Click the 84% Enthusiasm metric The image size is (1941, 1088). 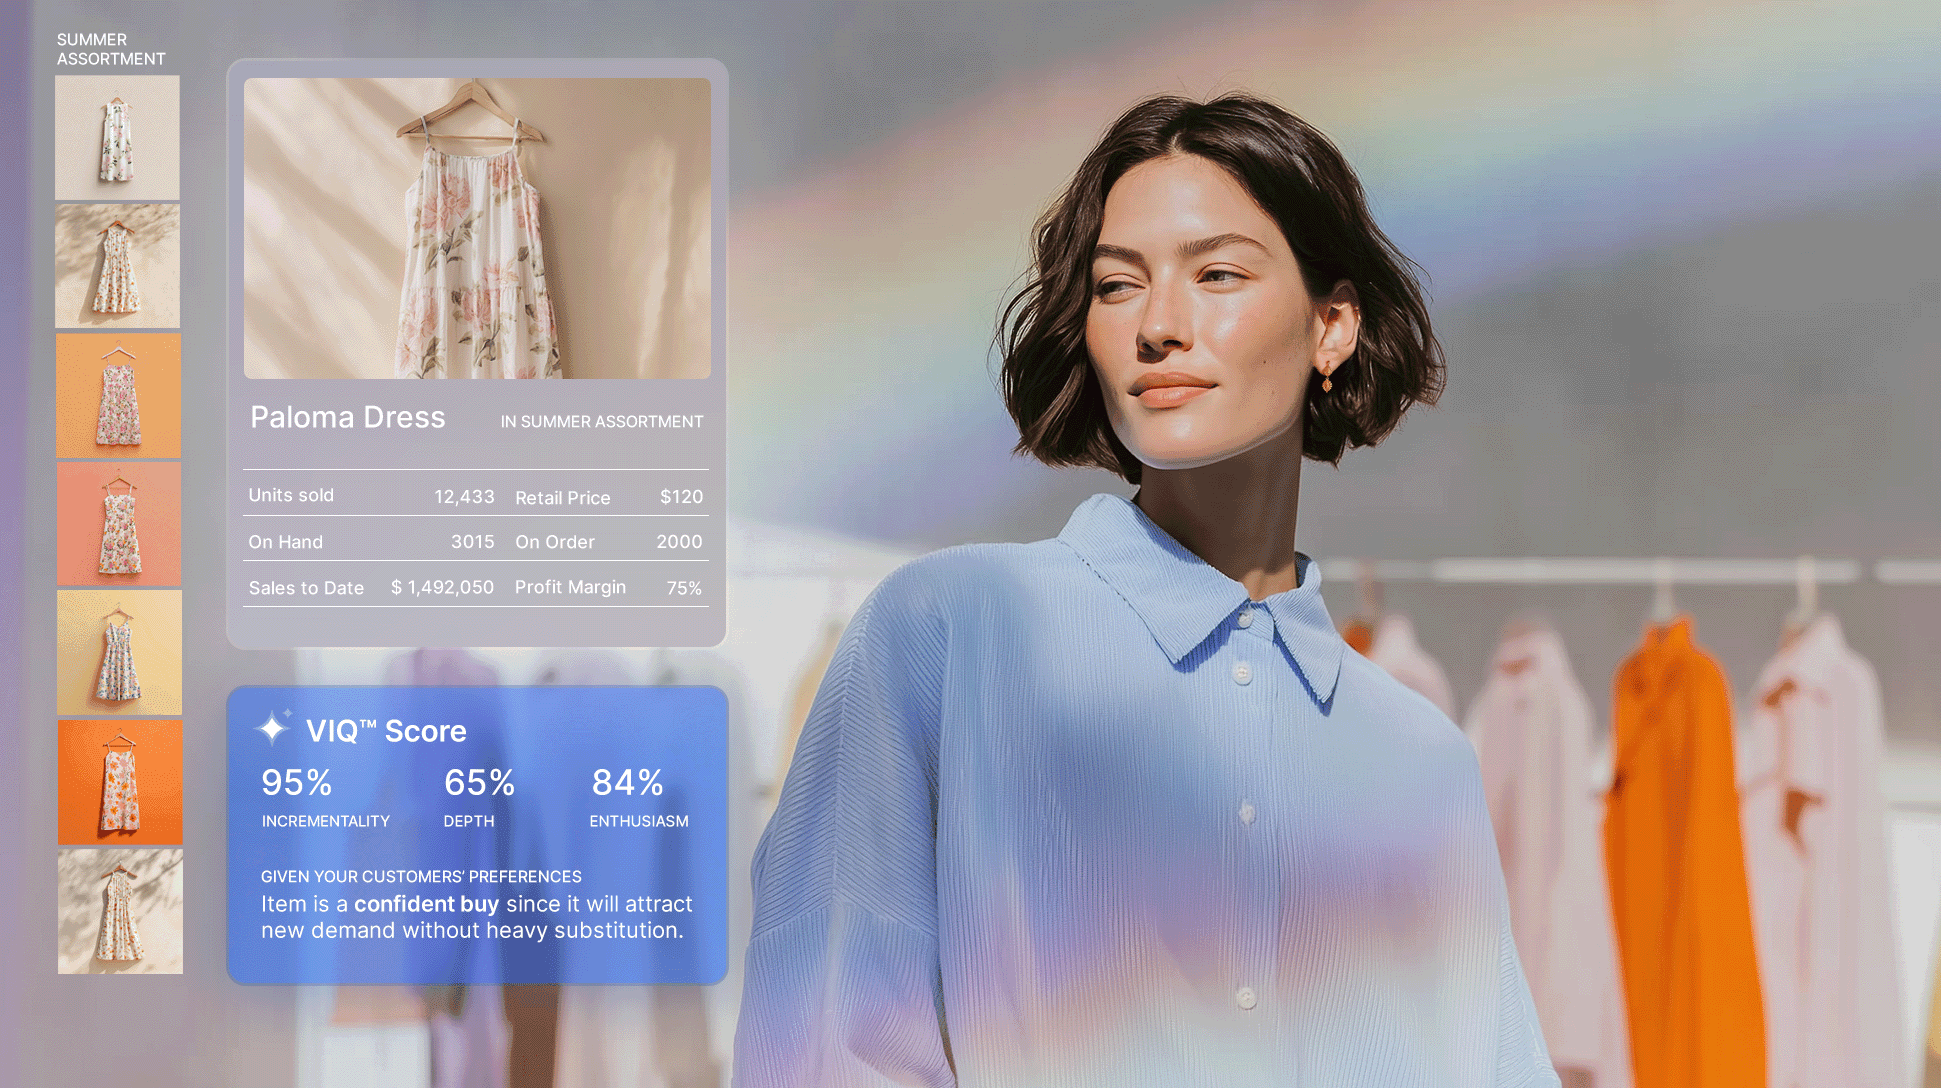tap(628, 784)
